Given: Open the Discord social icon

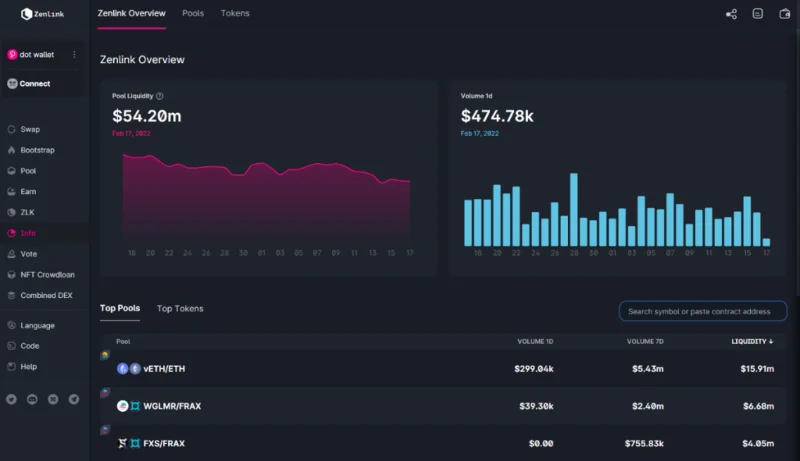Looking at the screenshot, I should [32, 399].
